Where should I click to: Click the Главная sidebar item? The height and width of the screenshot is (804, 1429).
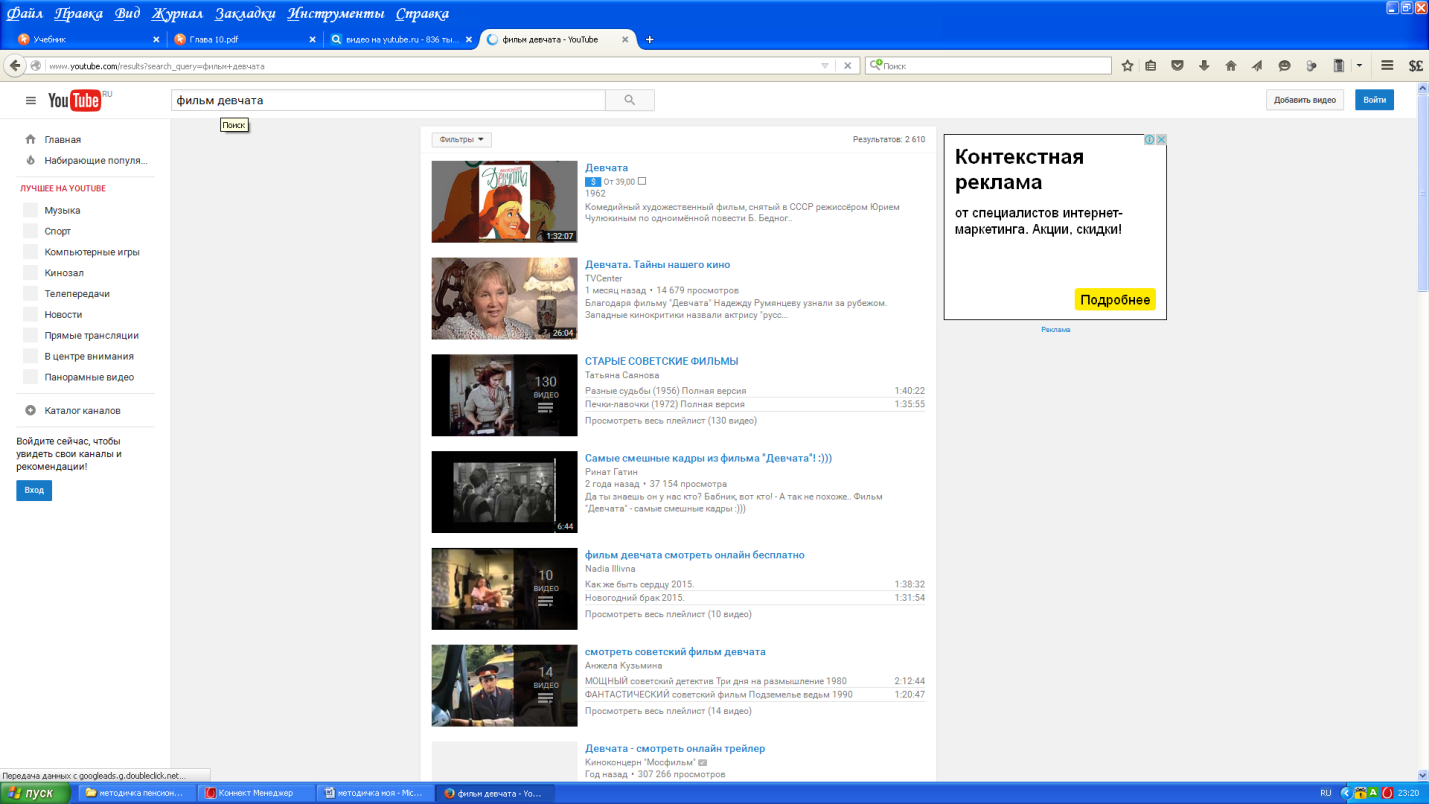(62, 140)
